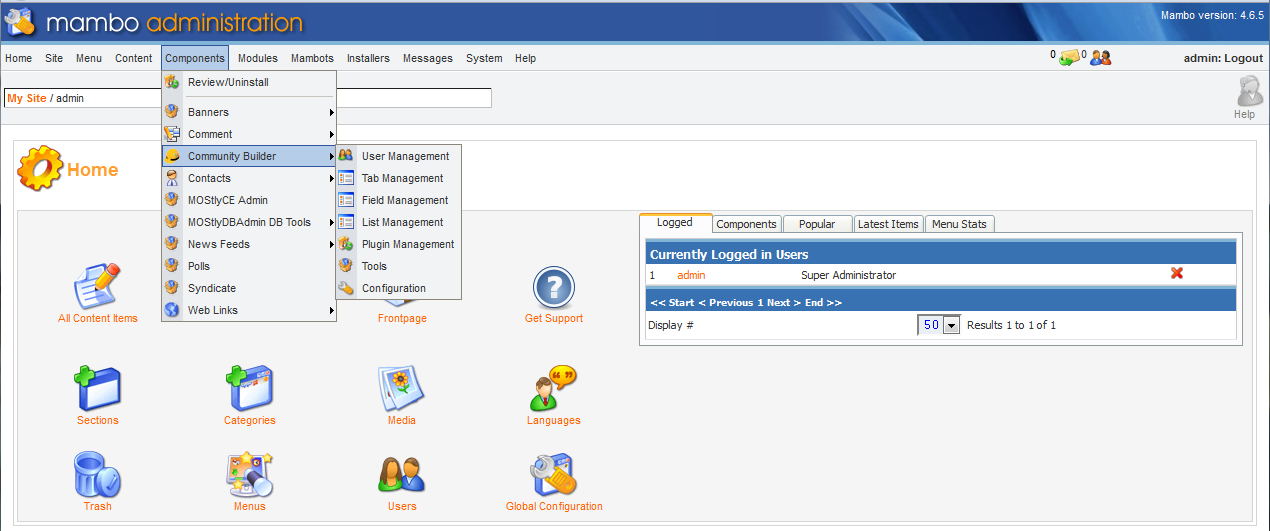Open the Components menu

tap(195, 58)
